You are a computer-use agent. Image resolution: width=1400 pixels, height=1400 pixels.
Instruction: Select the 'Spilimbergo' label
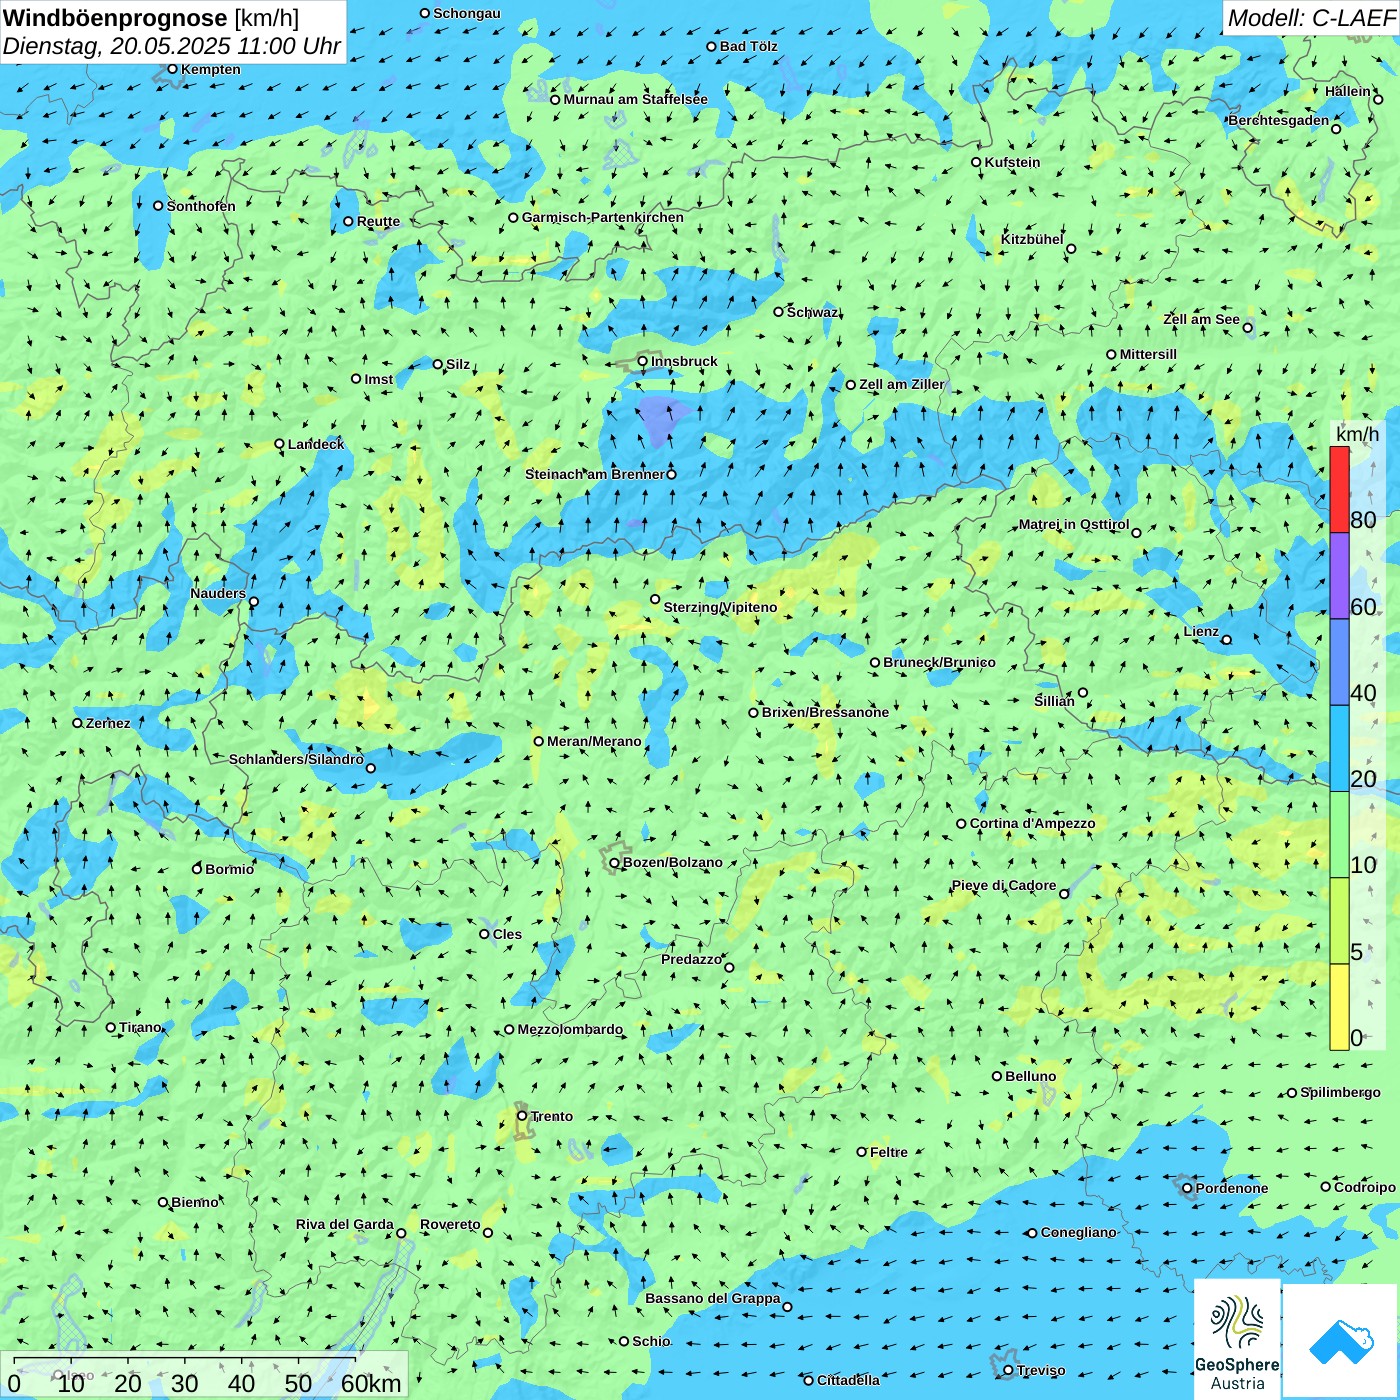1340,1092
